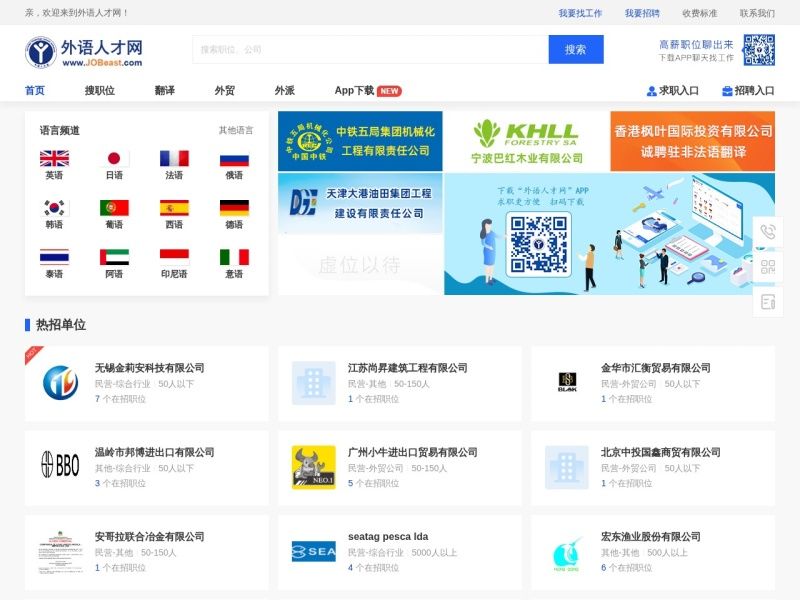Open the 外贸 navigation item
This screenshot has width=800, height=600.
[x=224, y=91]
